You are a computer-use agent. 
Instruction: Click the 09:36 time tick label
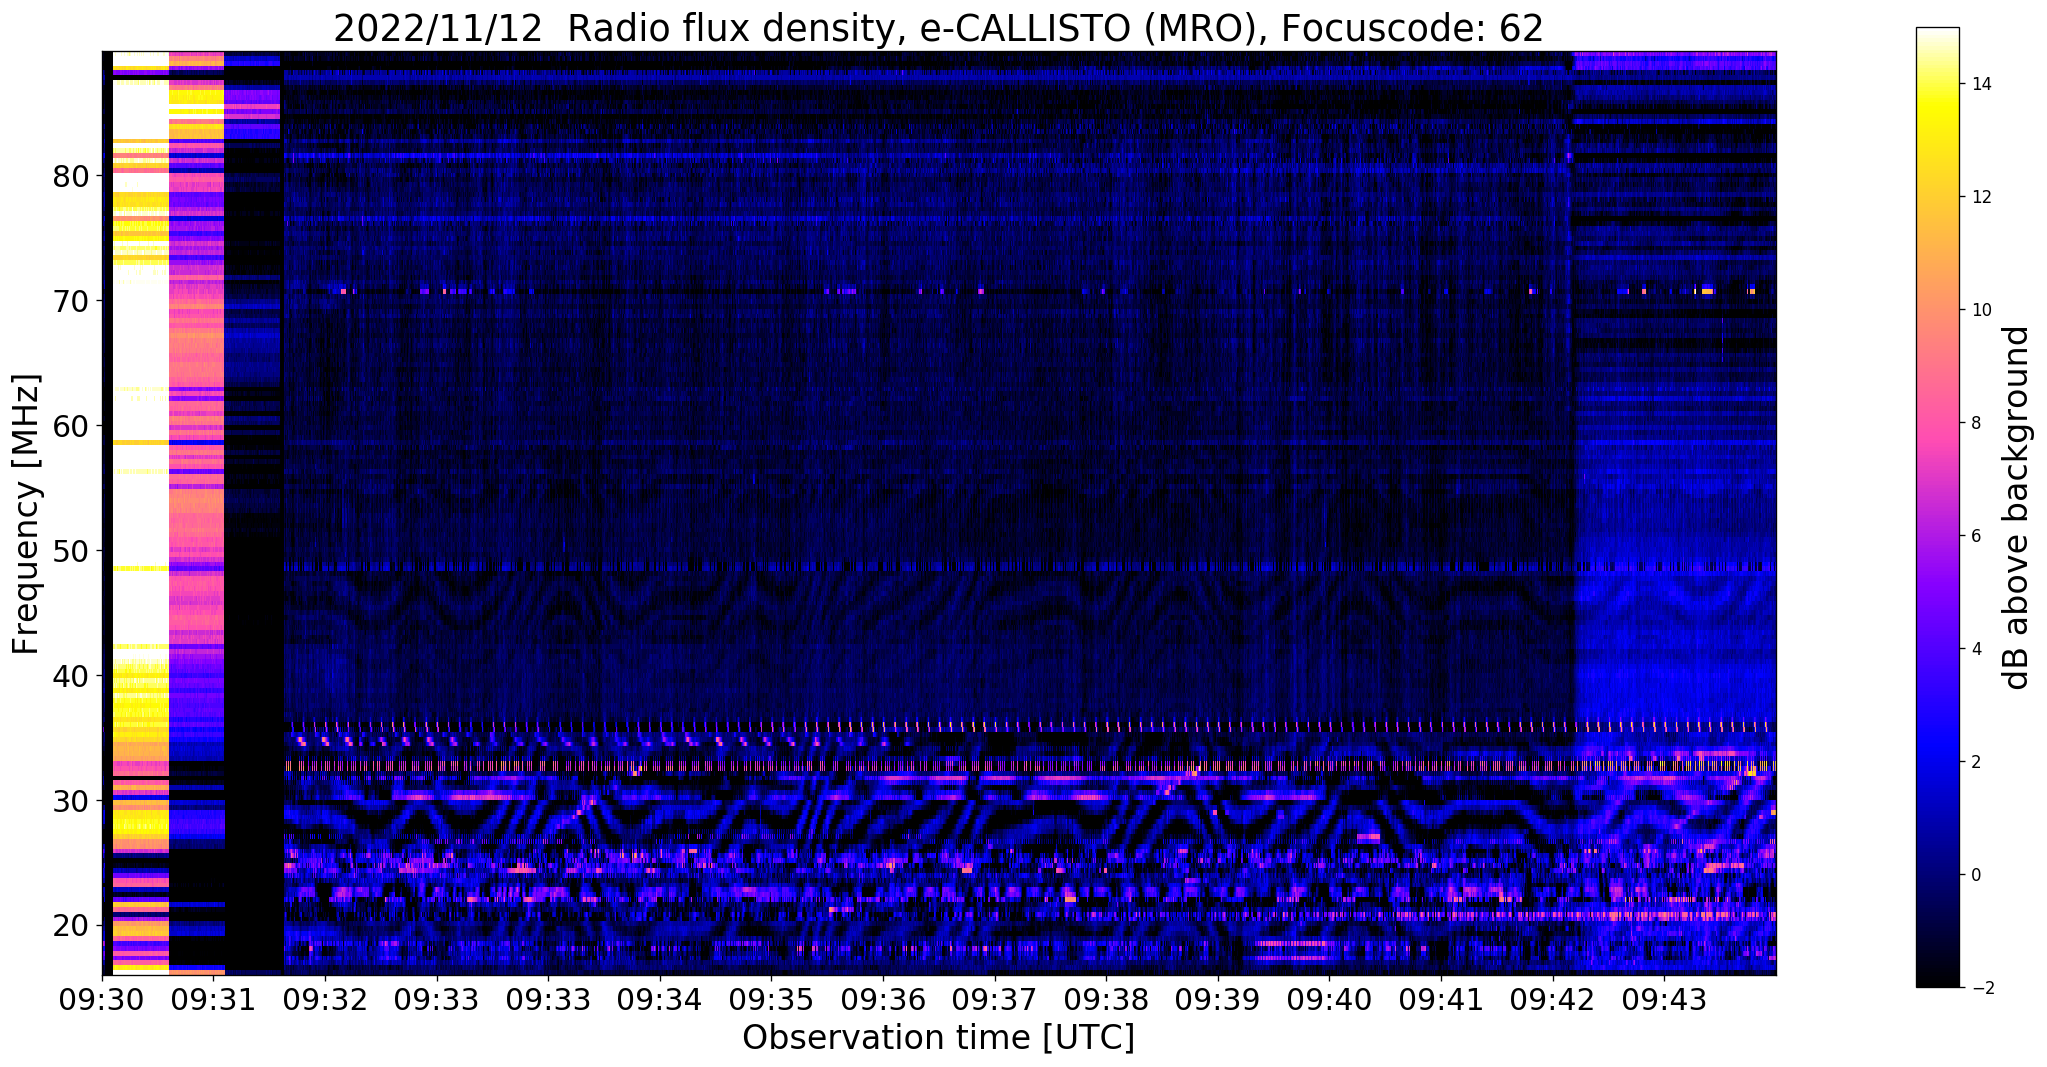[x=882, y=998]
